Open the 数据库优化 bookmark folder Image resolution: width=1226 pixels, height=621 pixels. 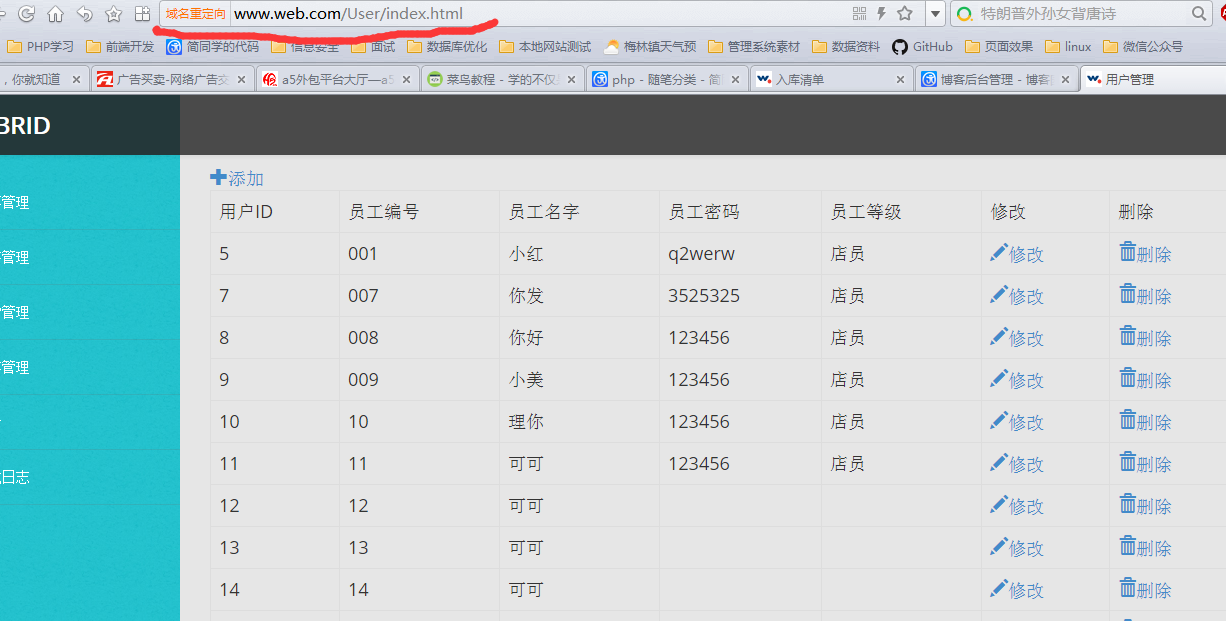point(448,46)
